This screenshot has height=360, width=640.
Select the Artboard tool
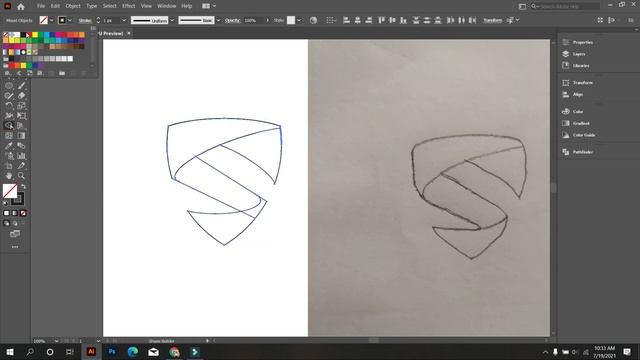(9, 166)
